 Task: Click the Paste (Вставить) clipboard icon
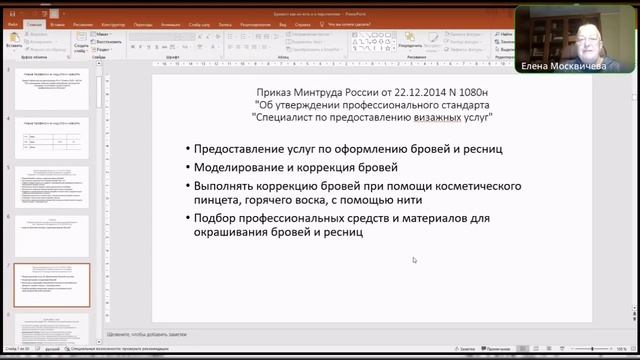click(x=14, y=37)
